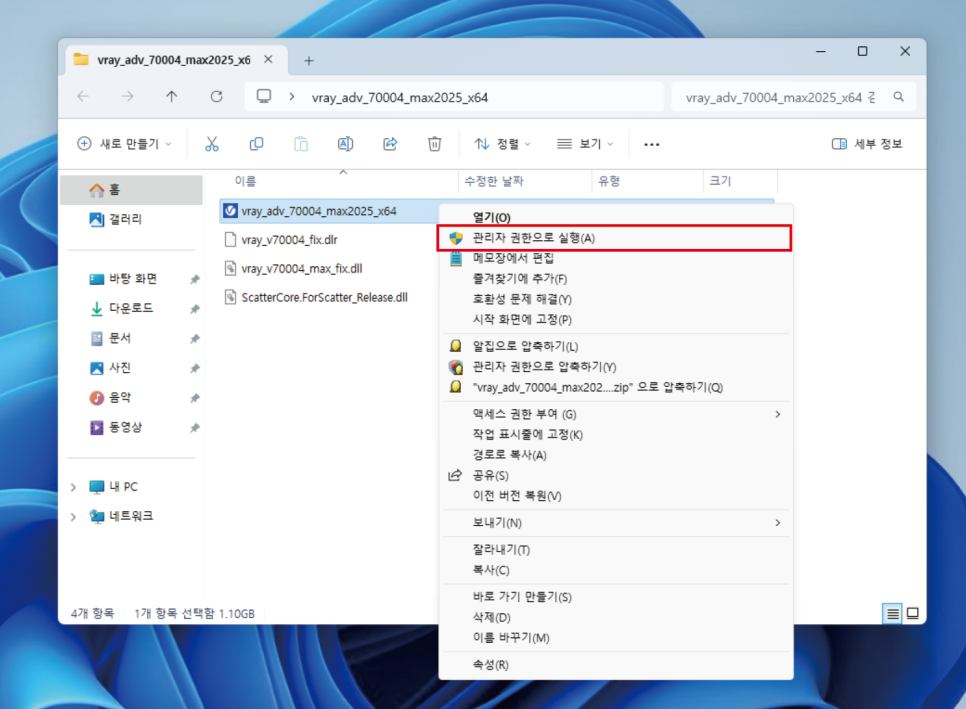Click the Copy icon in toolbar
Screen dimensions: 966x709
pos(256,144)
